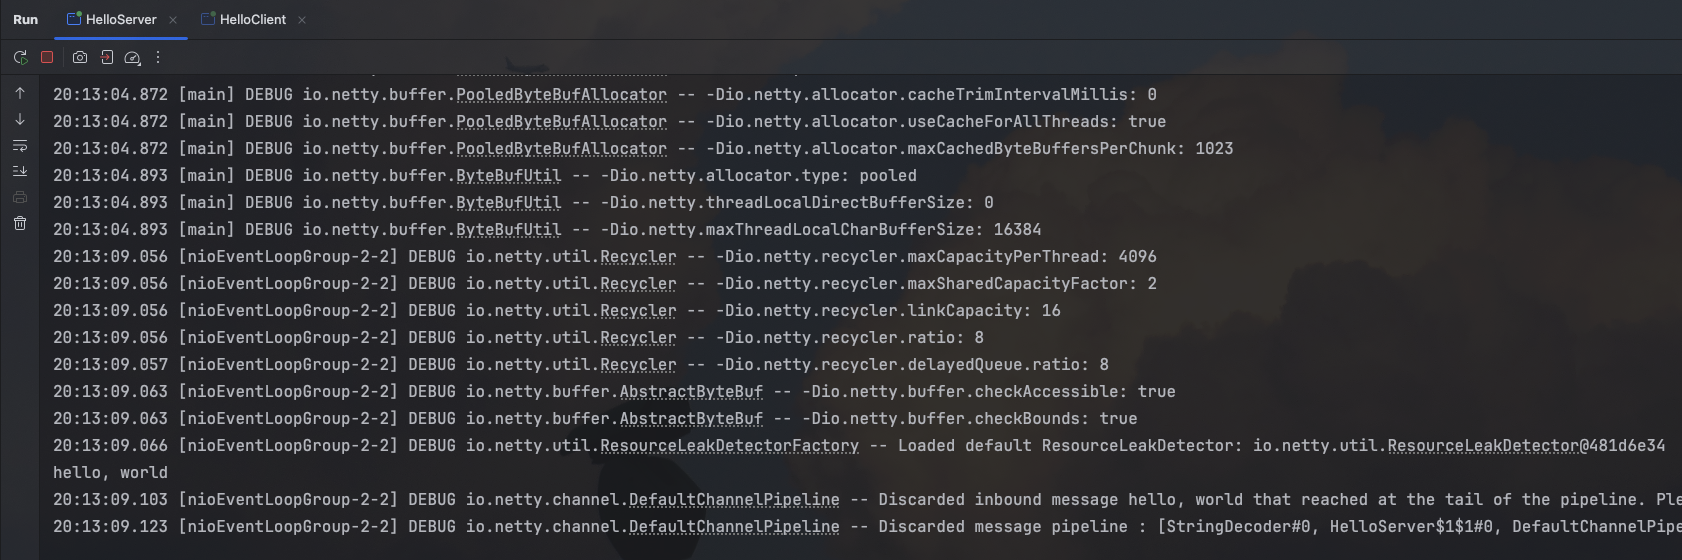The width and height of the screenshot is (1682, 560).
Task: Switch to the HelloClient tab
Action: tap(252, 19)
